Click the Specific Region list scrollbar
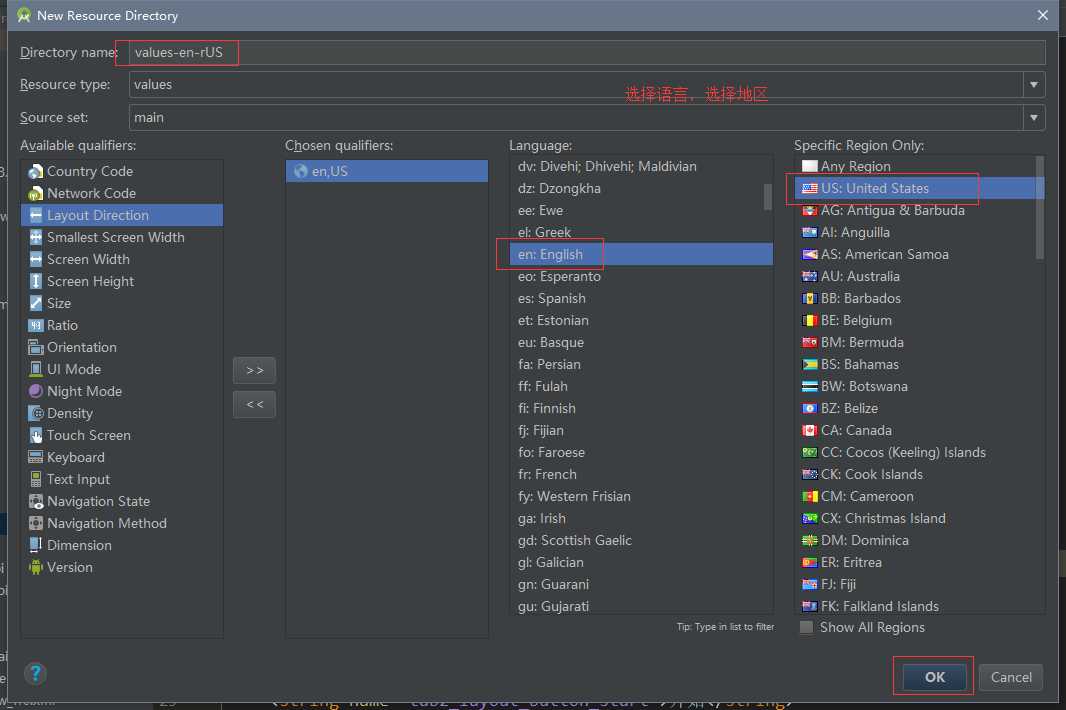This screenshot has height=710, width=1066. pyautogui.click(x=1039, y=207)
